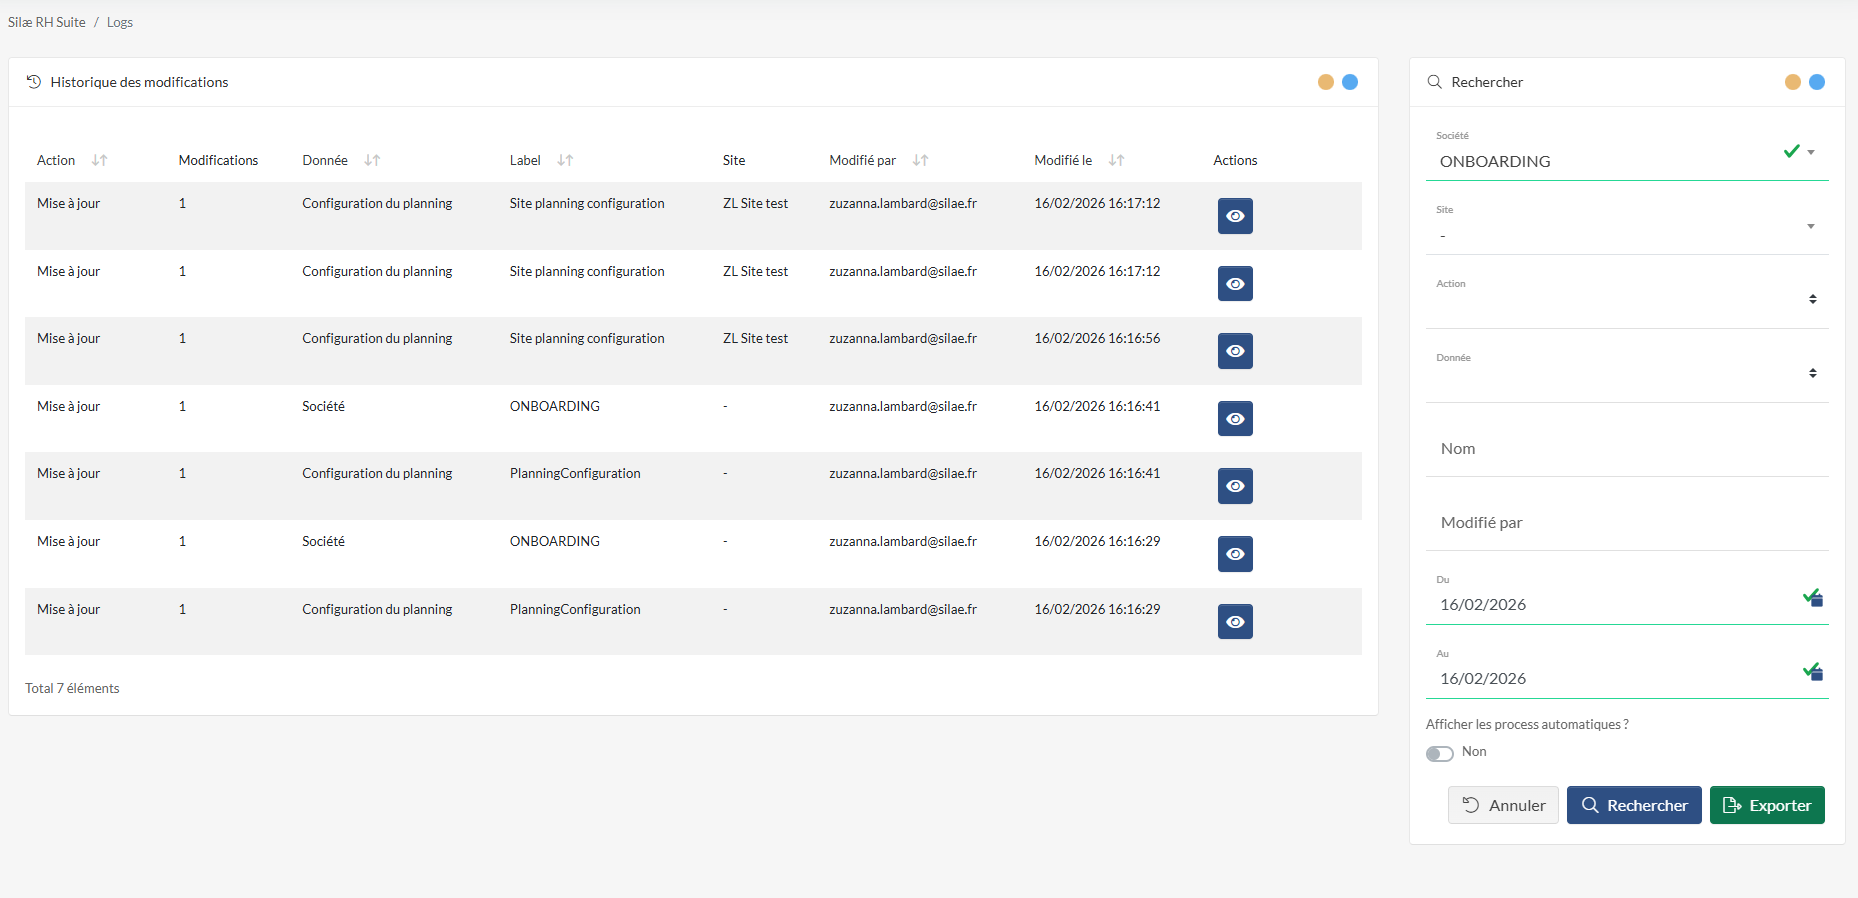Open the Du date calendar picker
Image resolution: width=1858 pixels, height=898 pixels.
(x=1814, y=599)
